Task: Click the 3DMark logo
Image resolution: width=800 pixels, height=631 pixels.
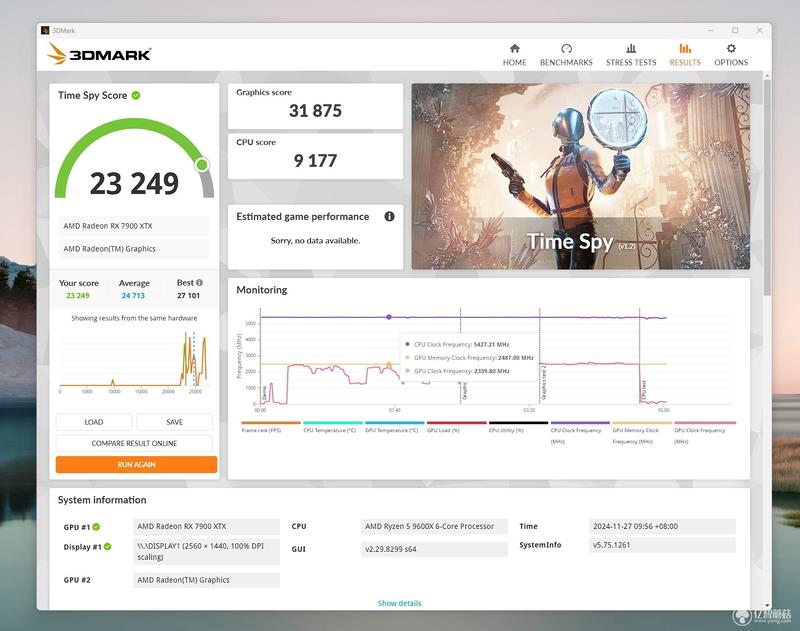Action: point(99,54)
